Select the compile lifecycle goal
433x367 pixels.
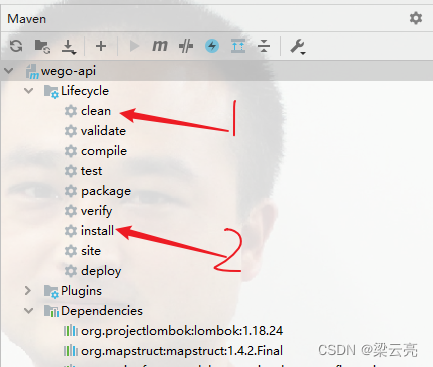tap(104, 151)
